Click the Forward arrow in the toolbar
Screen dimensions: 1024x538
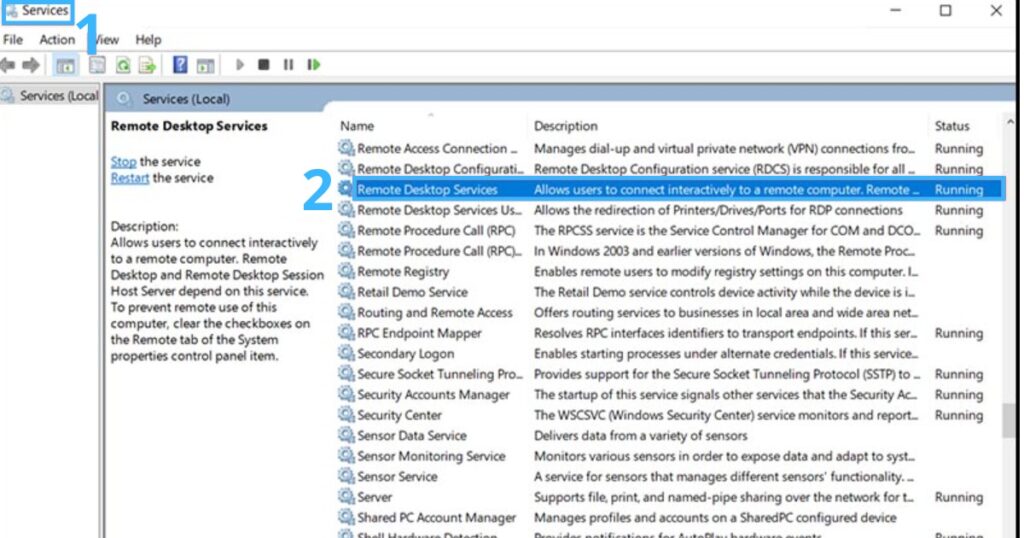(31, 65)
